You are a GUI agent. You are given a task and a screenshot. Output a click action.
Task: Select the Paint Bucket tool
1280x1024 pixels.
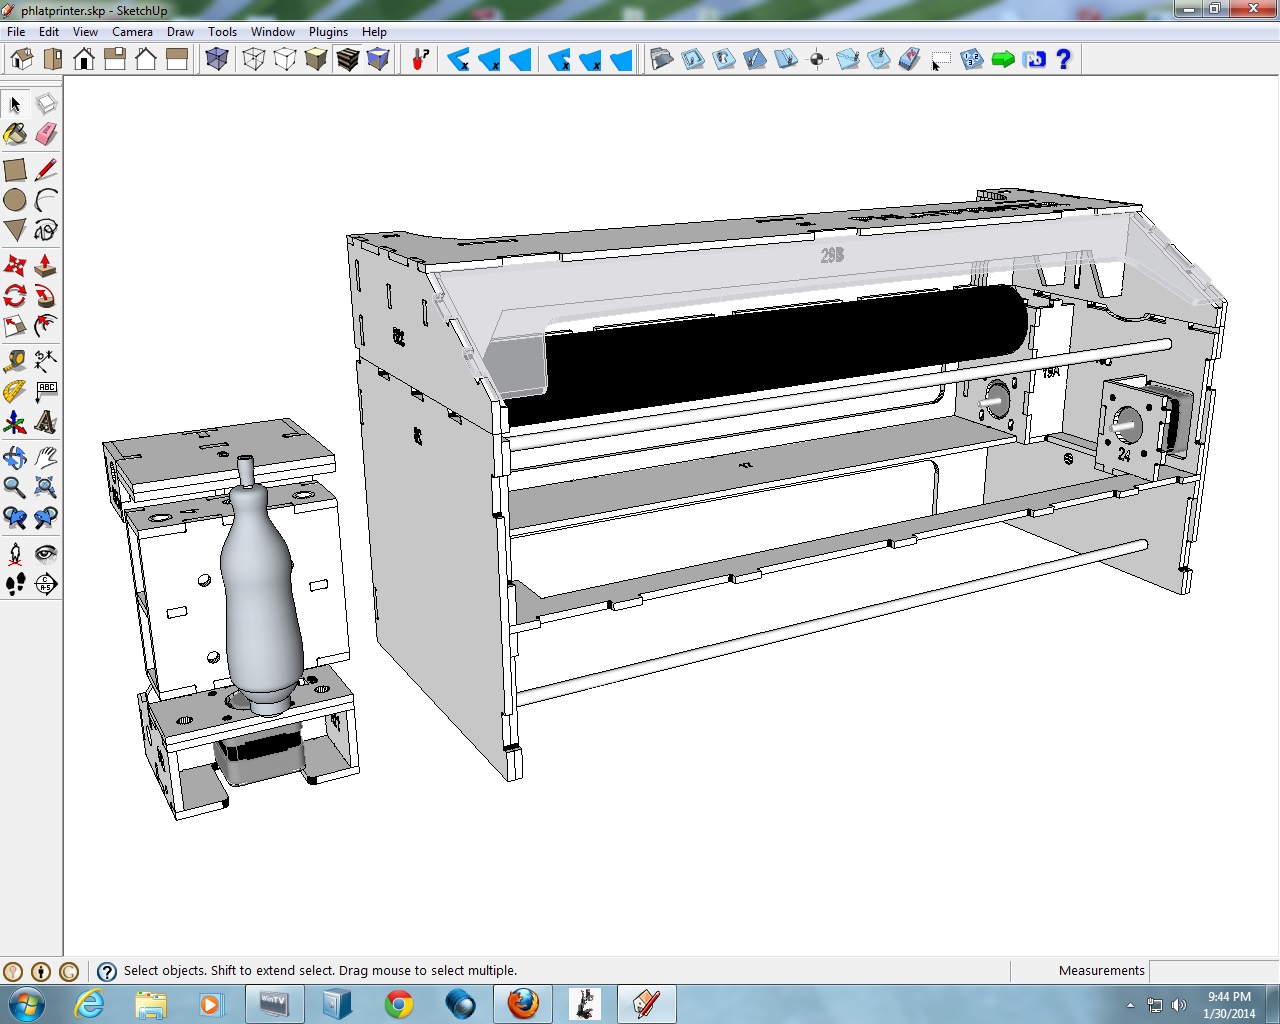point(15,134)
